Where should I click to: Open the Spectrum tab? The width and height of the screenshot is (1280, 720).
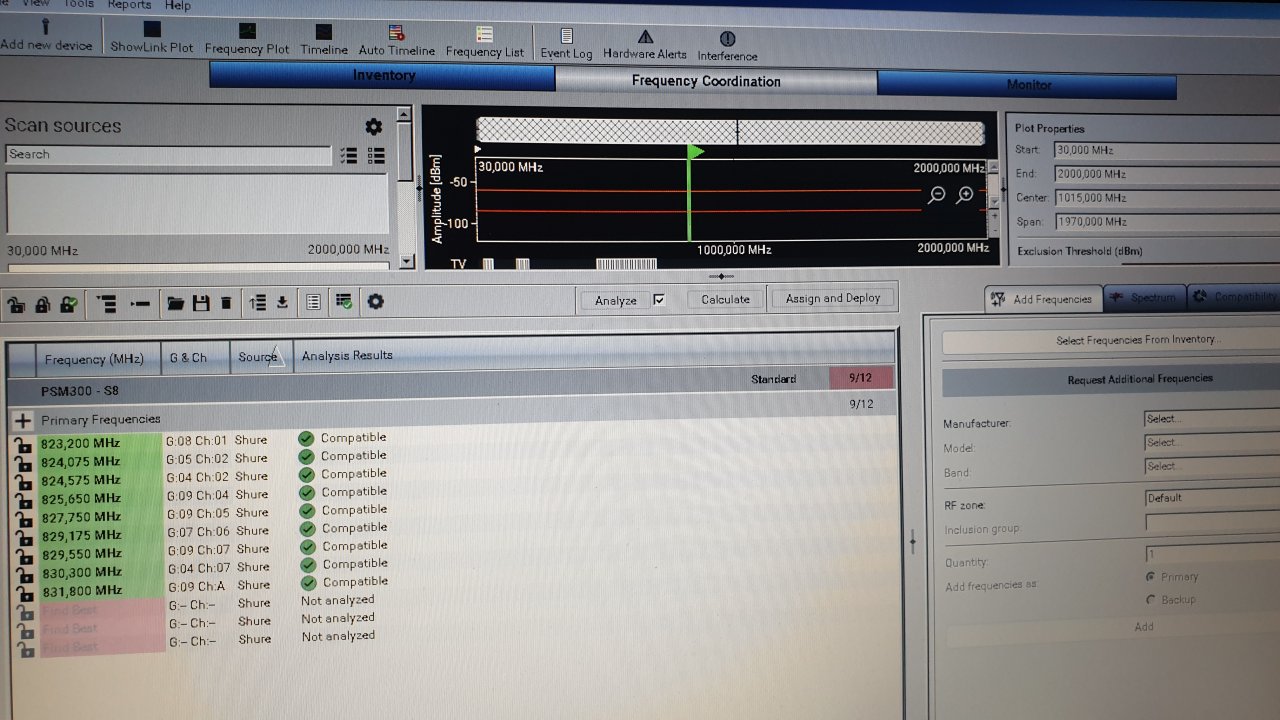click(x=1145, y=297)
